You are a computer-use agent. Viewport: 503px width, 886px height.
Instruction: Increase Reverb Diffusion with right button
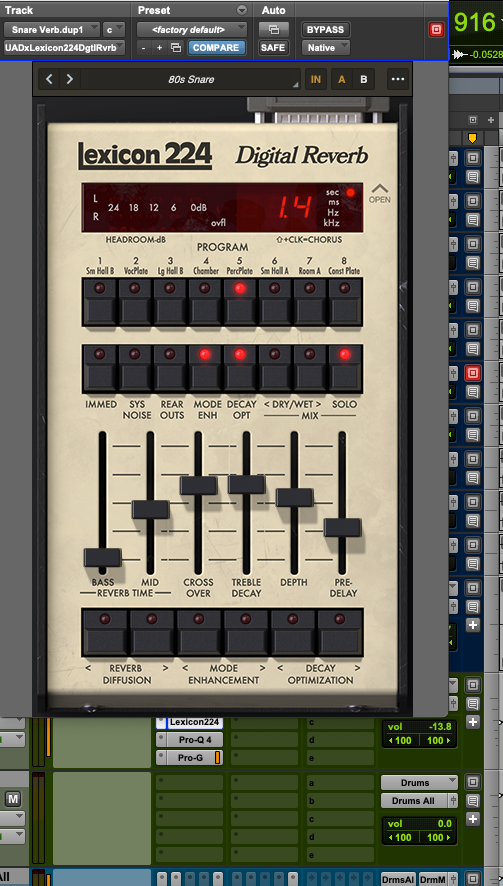click(152, 632)
